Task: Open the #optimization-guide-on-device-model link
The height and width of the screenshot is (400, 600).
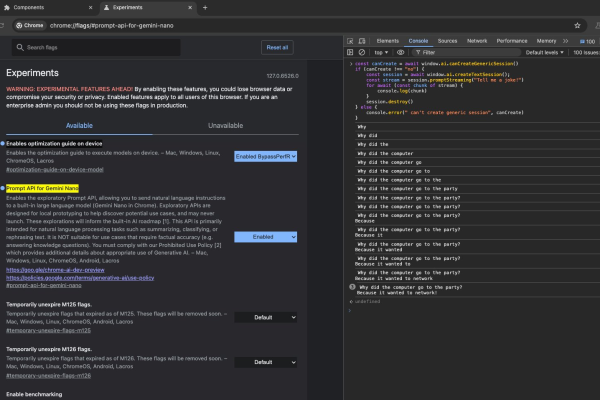Action: (55, 170)
